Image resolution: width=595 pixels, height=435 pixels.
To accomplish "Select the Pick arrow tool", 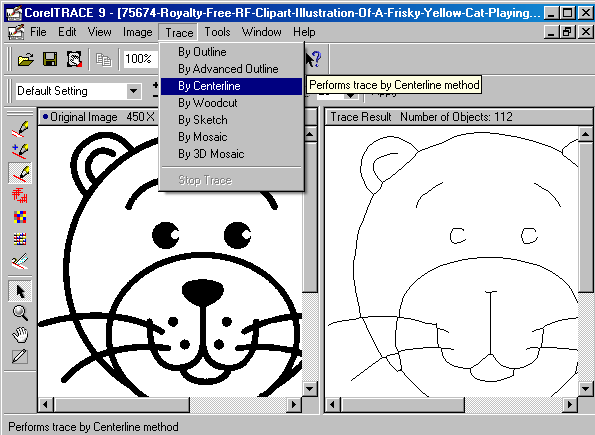I will [20, 291].
